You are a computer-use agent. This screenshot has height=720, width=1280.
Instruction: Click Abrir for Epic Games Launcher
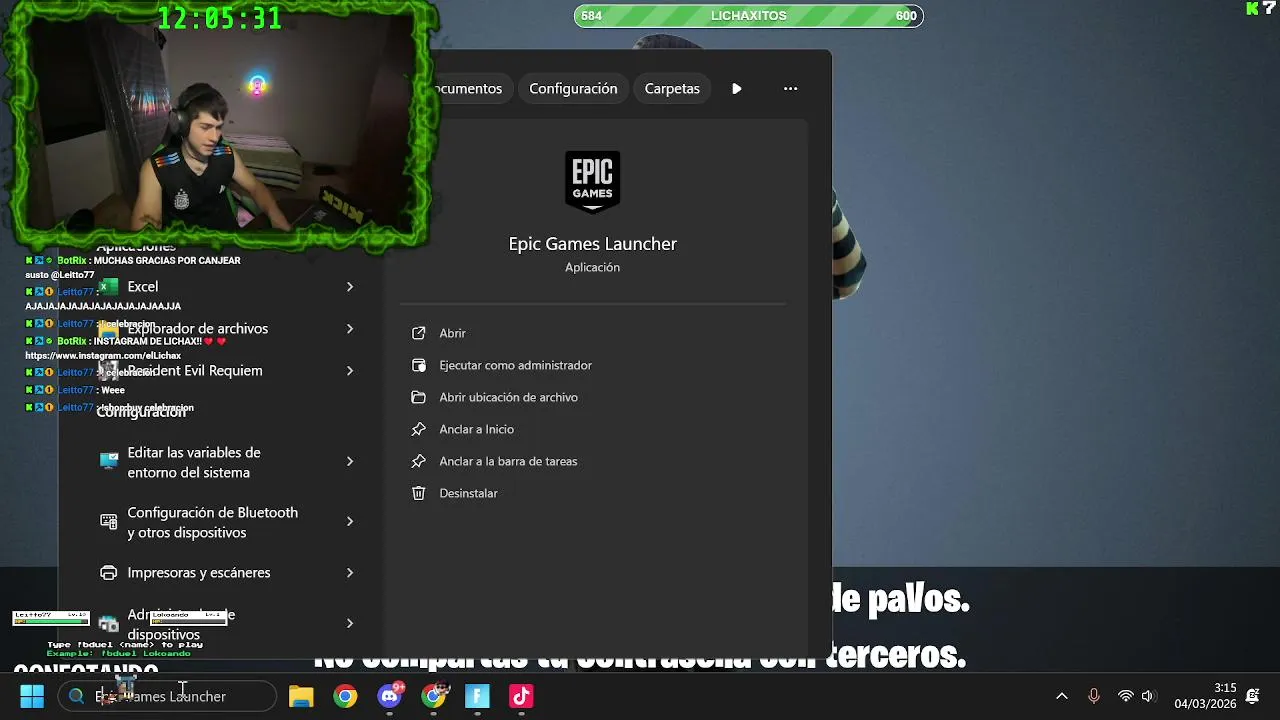click(x=592, y=333)
